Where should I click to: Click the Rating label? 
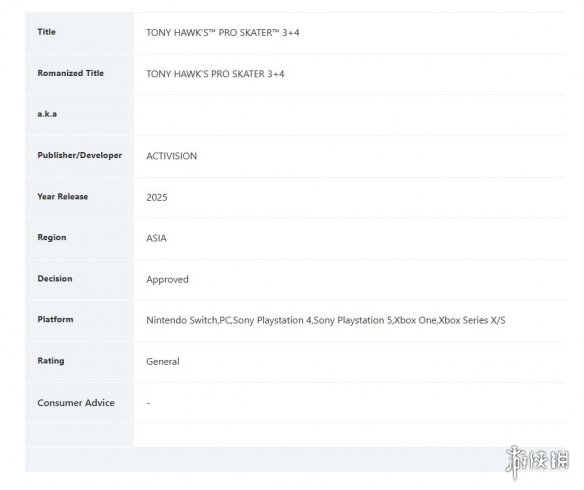coord(51,361)
